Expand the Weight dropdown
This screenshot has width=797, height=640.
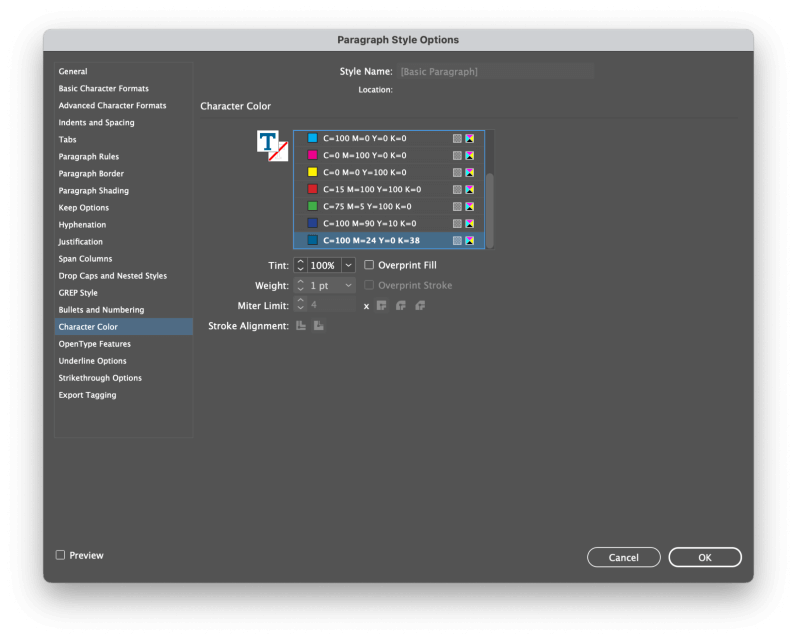tap(348, 285)
